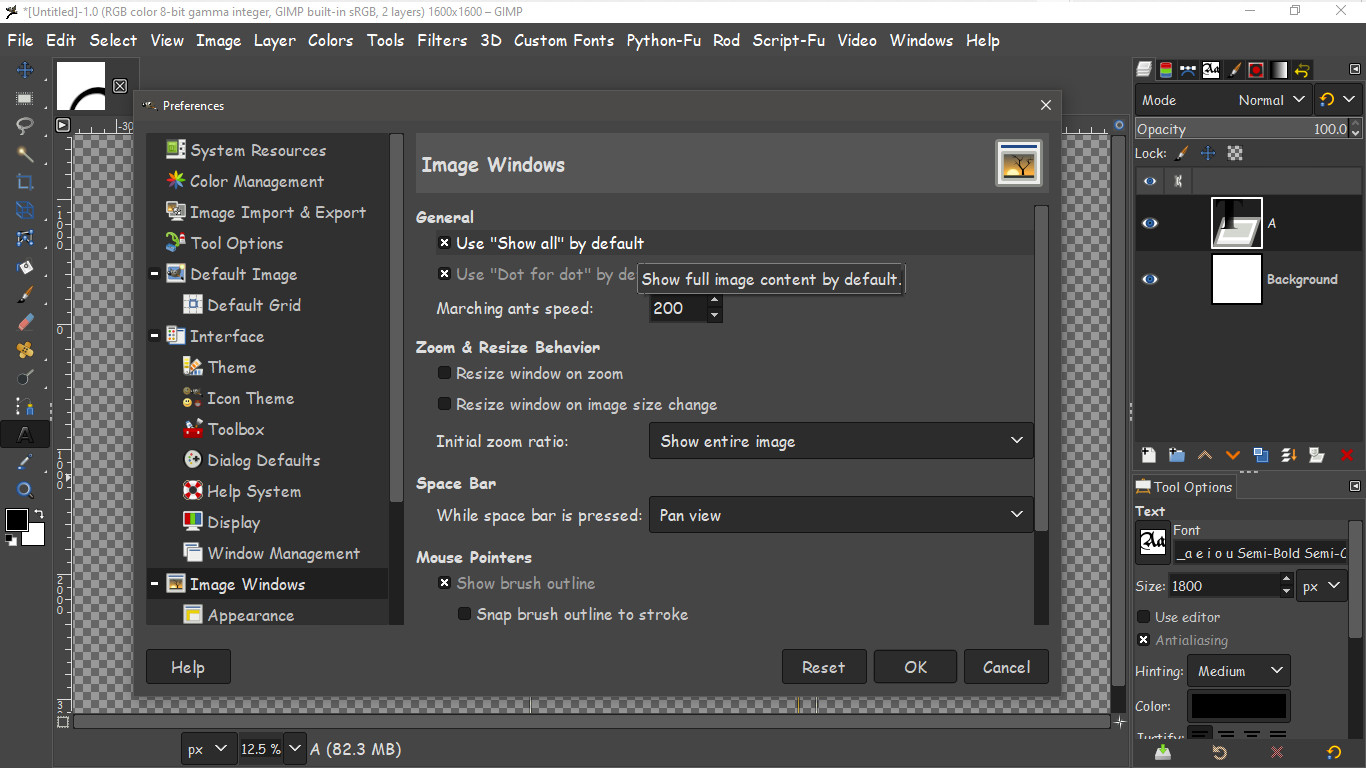
Task: Create a new layer
Action: point(1148,455)
